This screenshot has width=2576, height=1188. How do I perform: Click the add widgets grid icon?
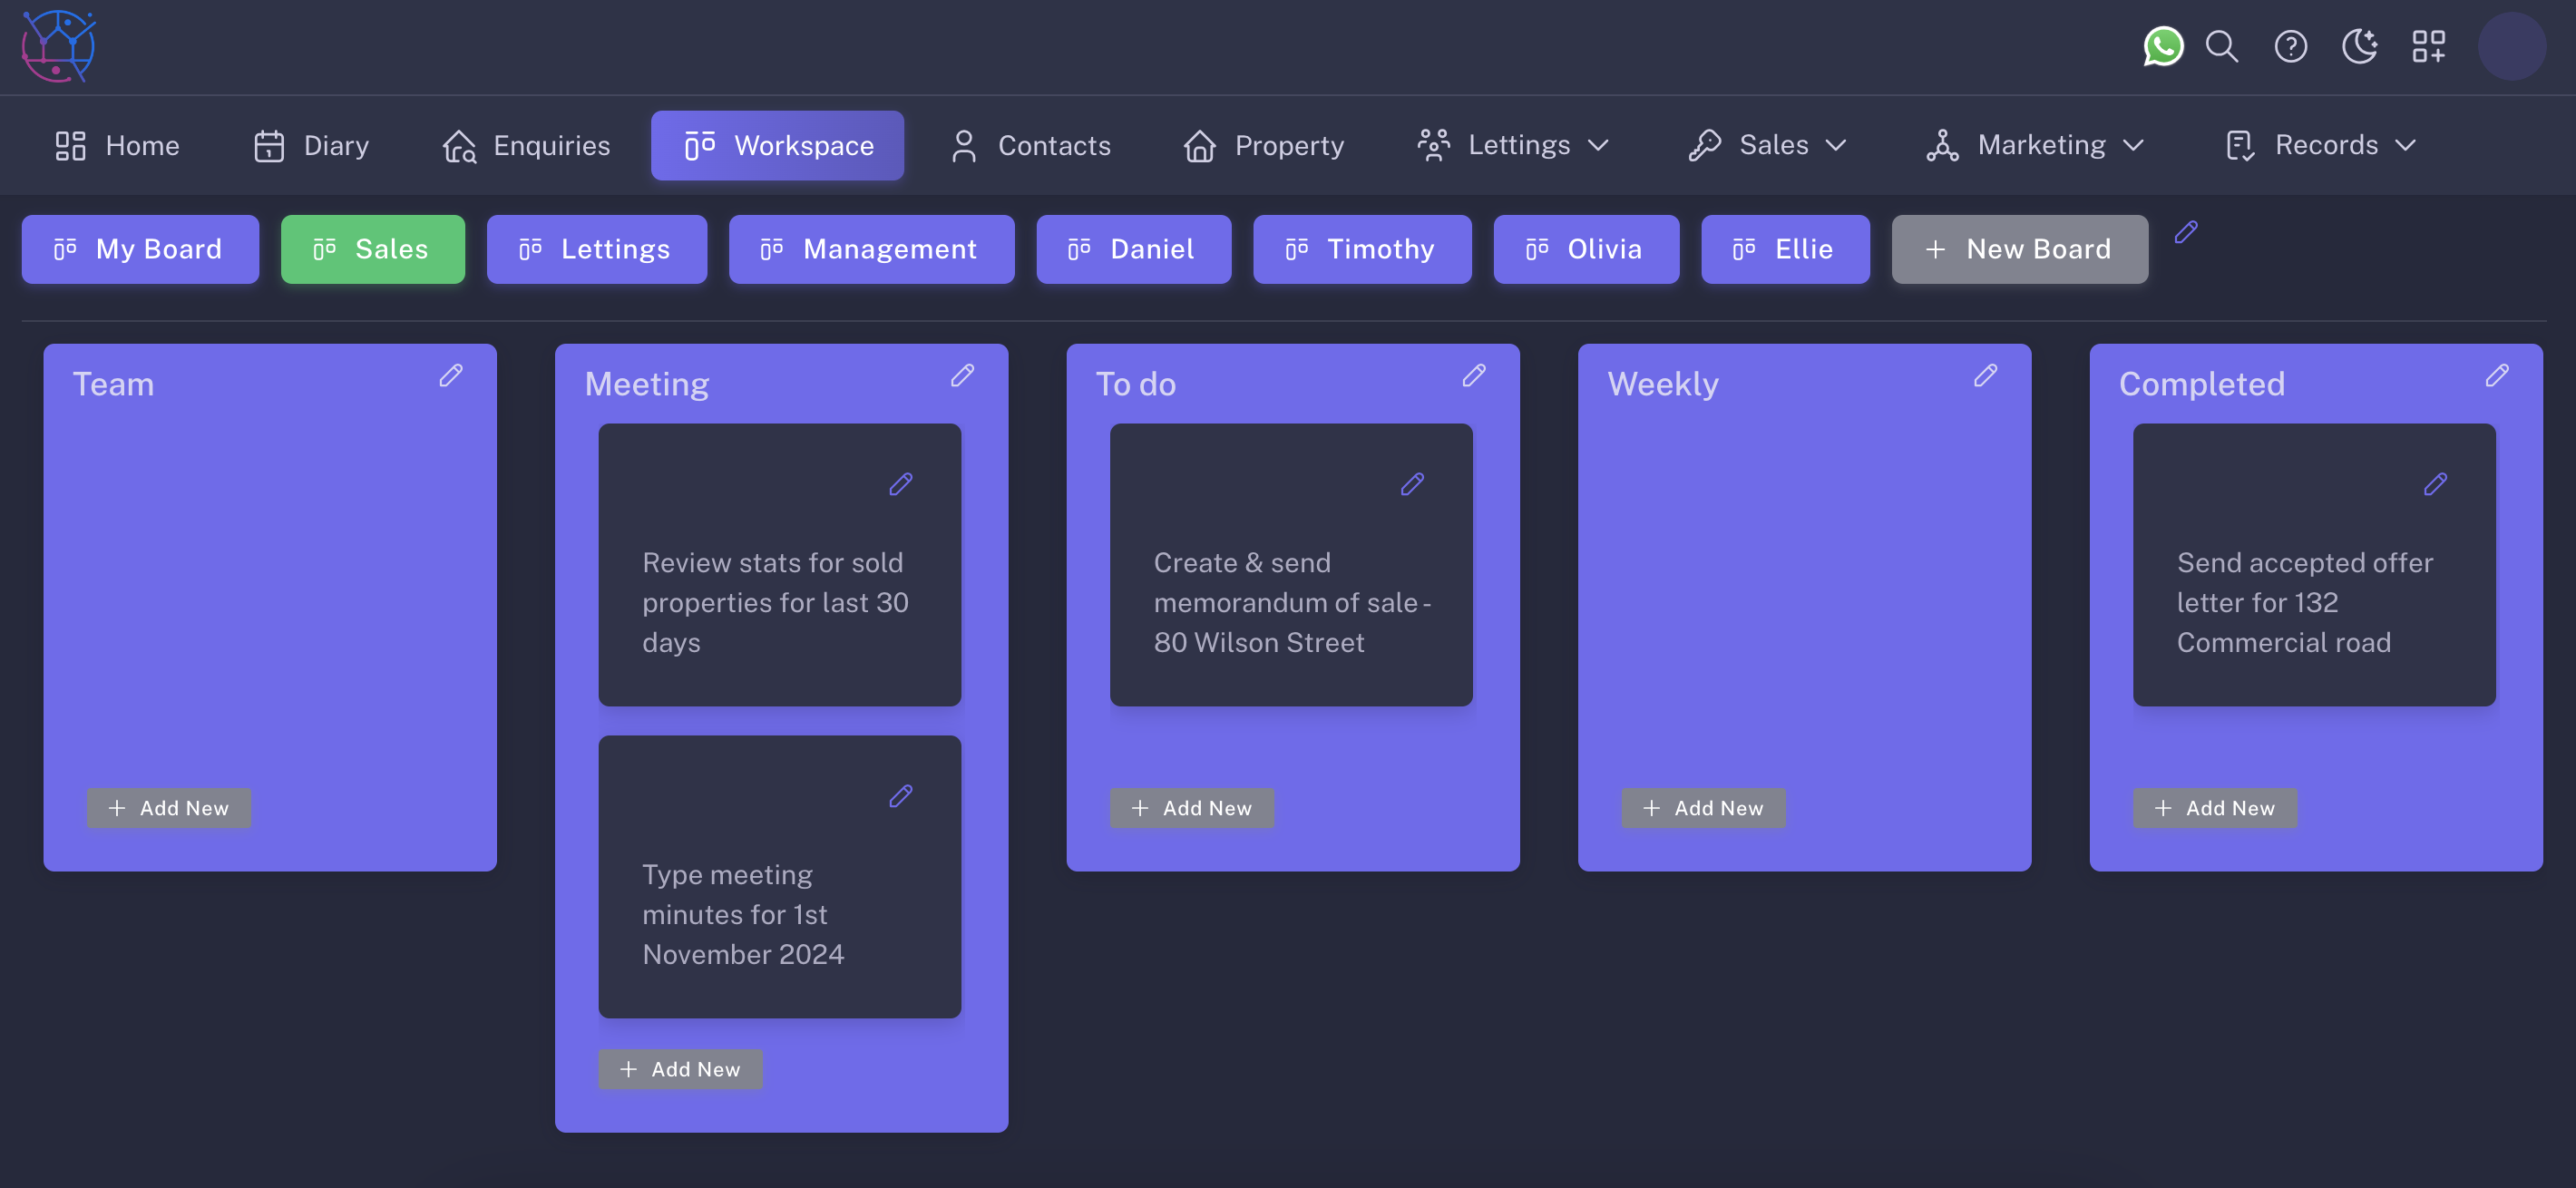(2428, 46)
